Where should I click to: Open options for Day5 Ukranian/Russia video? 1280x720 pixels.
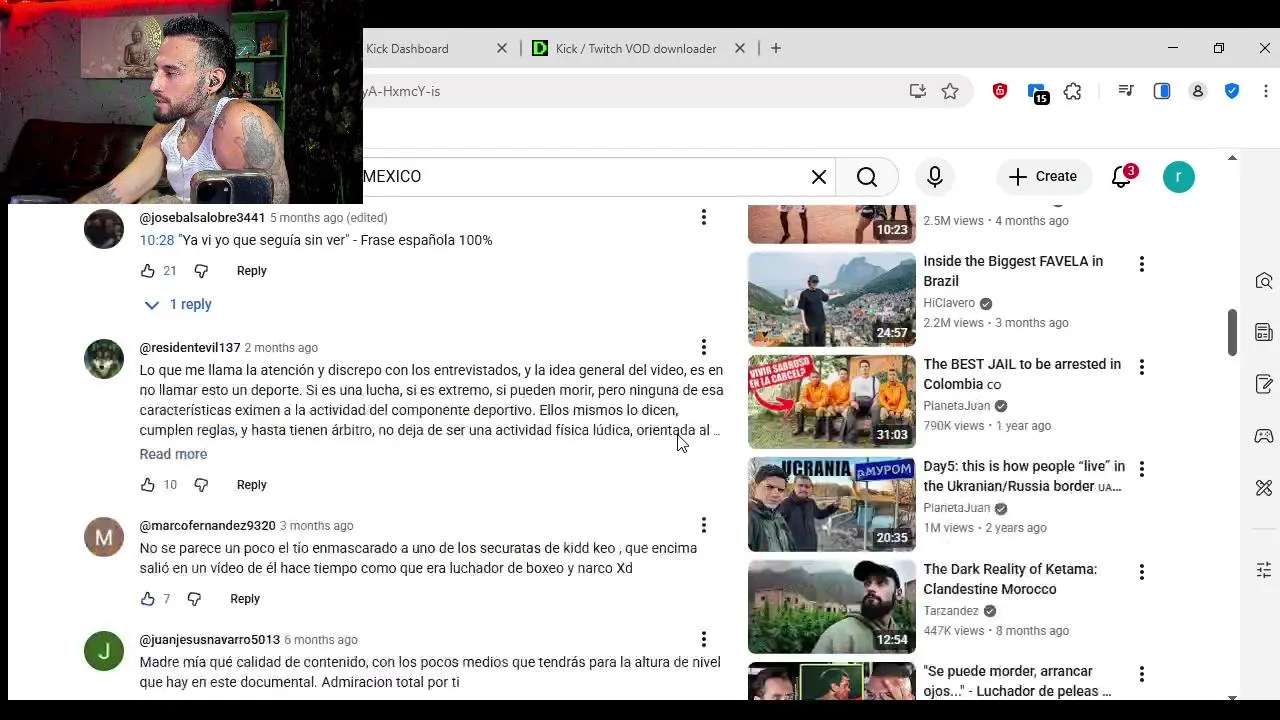pyautogui.click(x=1141, y=469)
